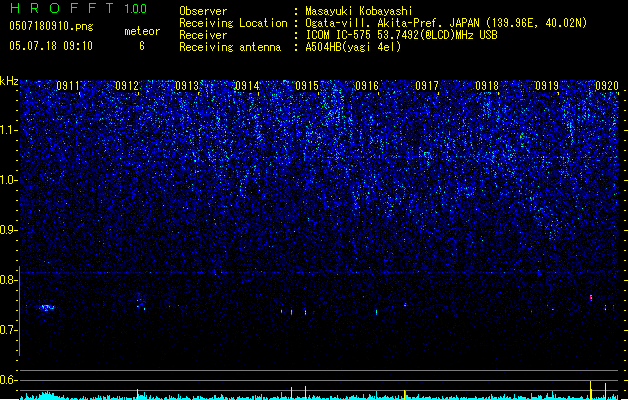This screenshot has width=629, height=400.
Task: Click the 0.8 kHz axis label
Action: pyautogui.click(x=9, y=280)
